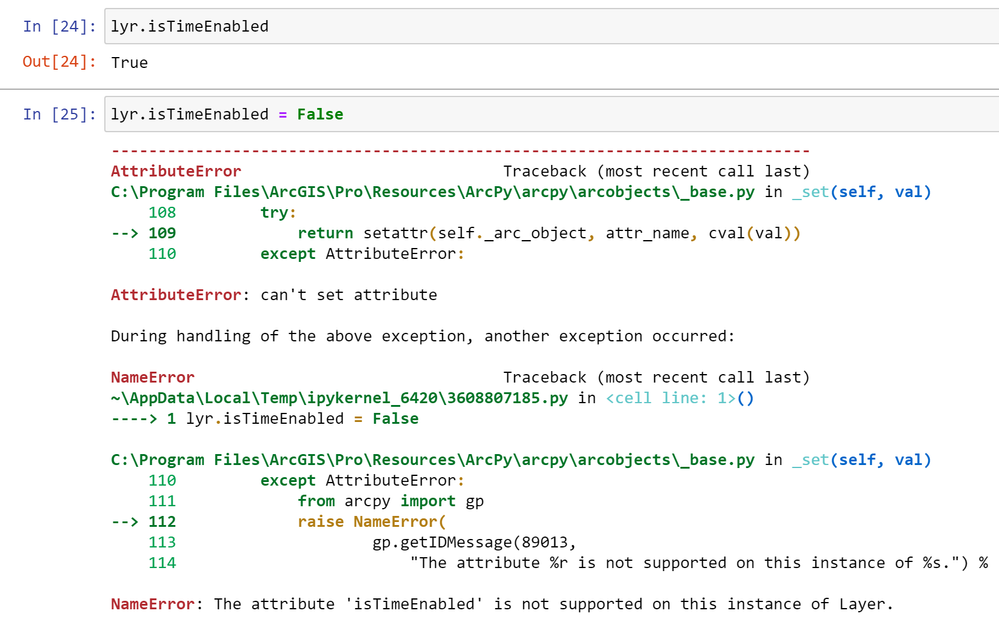Click the red Out[24] prompt label
The width and height of the screenshot is (999, 633).
[60, 62]
